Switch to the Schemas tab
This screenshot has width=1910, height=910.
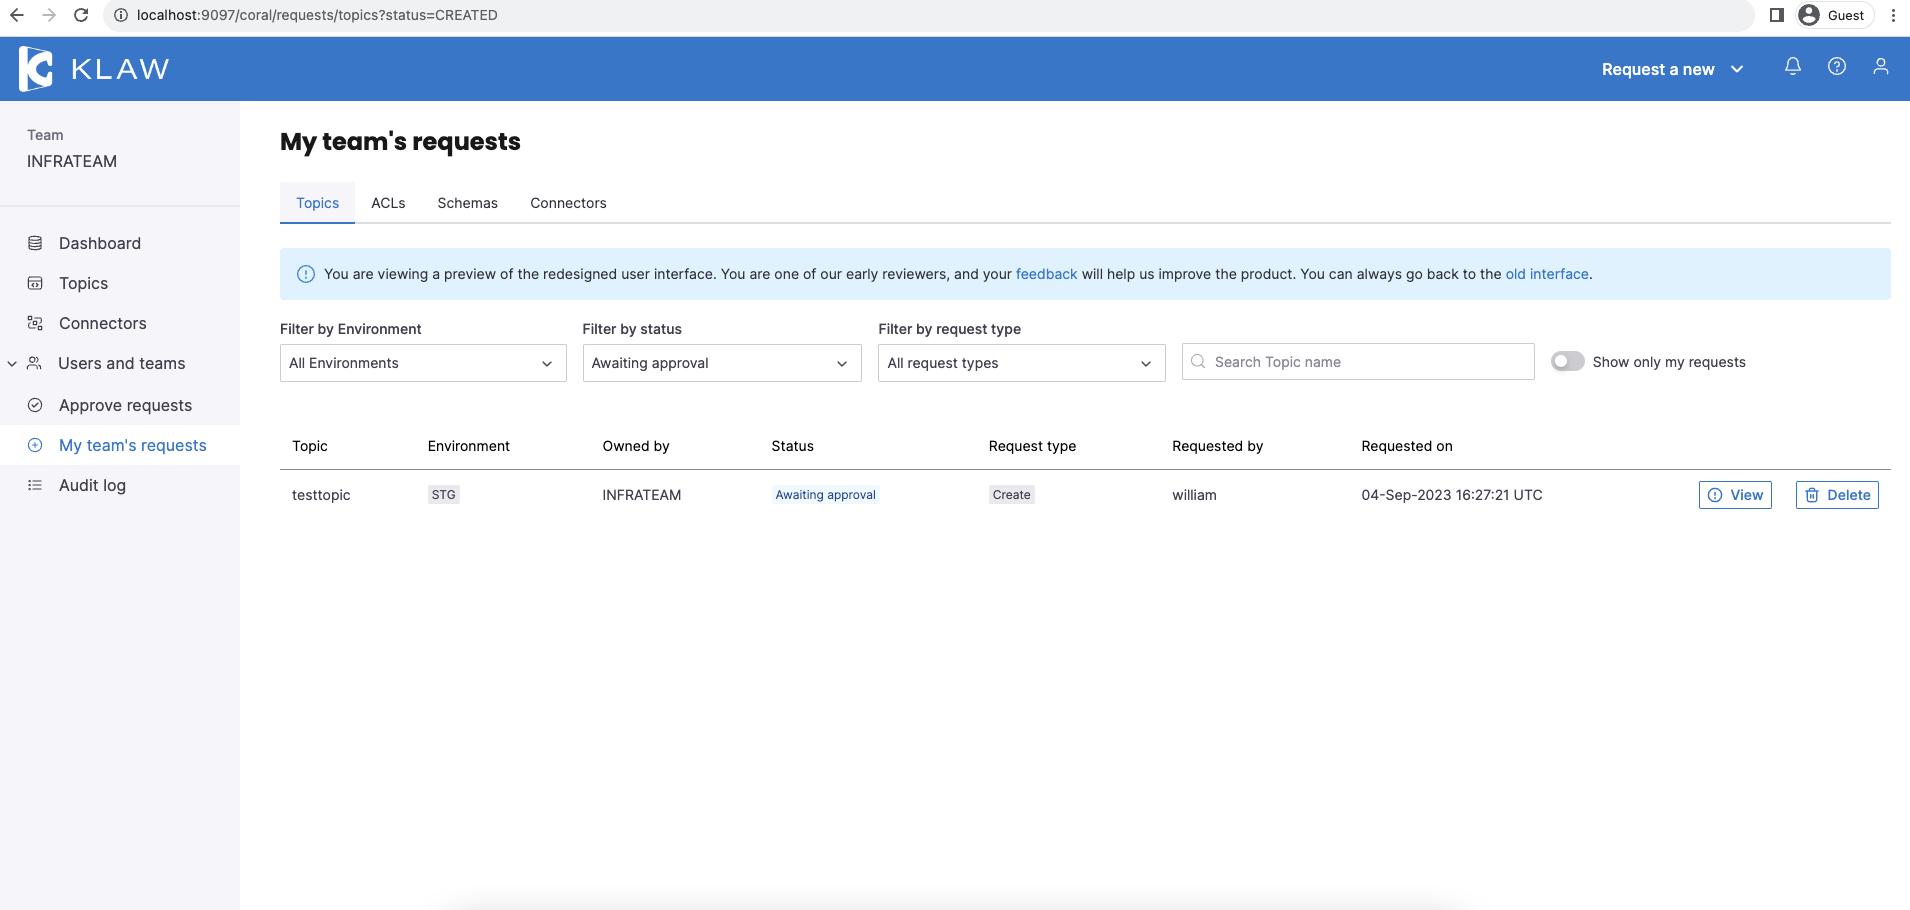click(467, 203)
